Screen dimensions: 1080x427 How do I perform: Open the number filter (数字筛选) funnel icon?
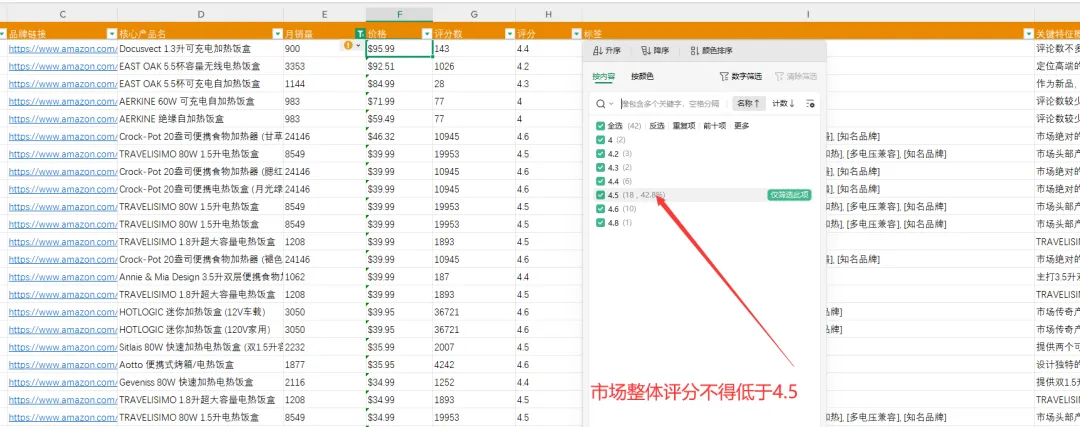(723, 76)
